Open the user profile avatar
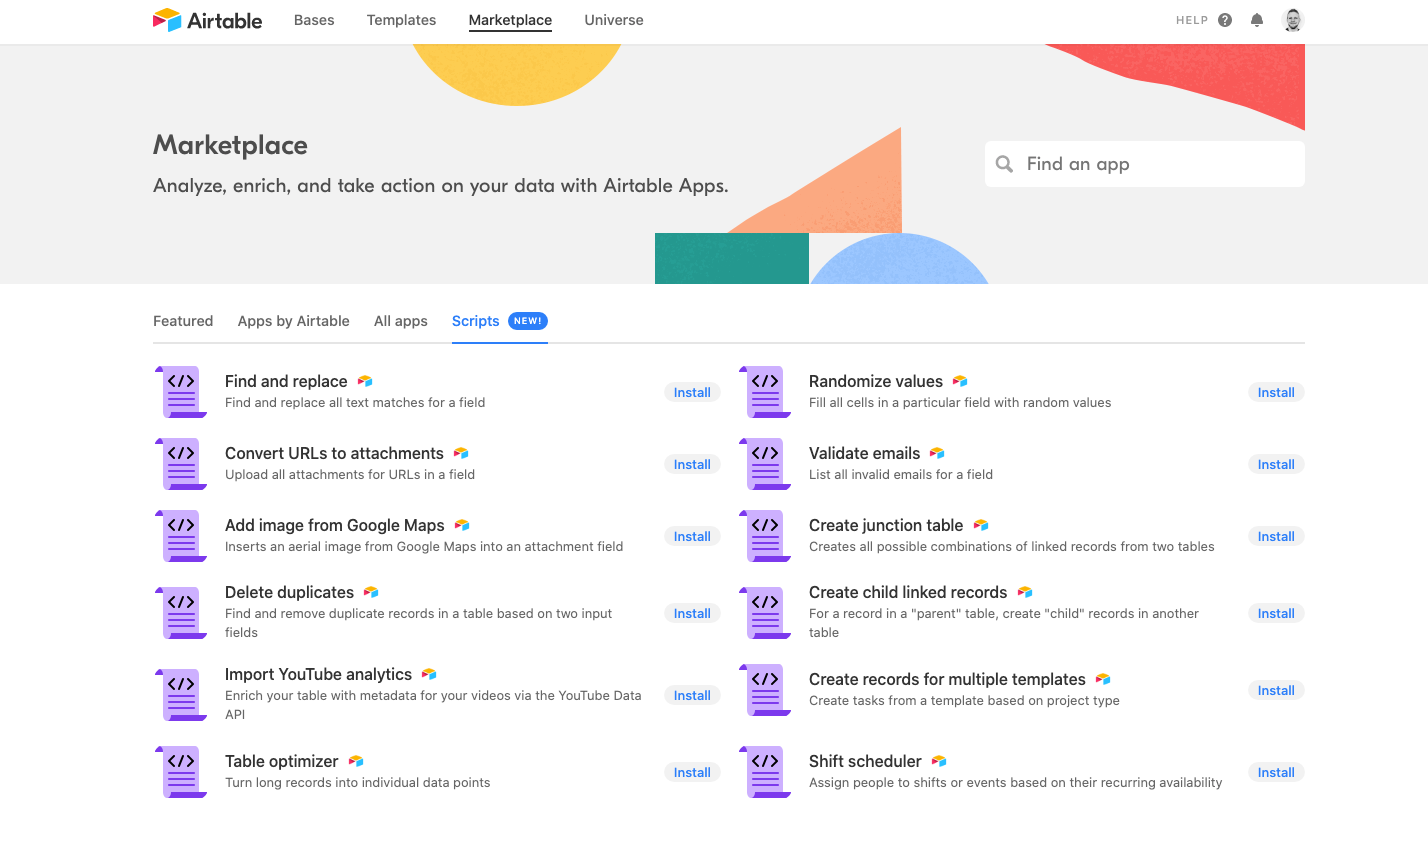The image size is (1428, 844). coord(1293,20)
